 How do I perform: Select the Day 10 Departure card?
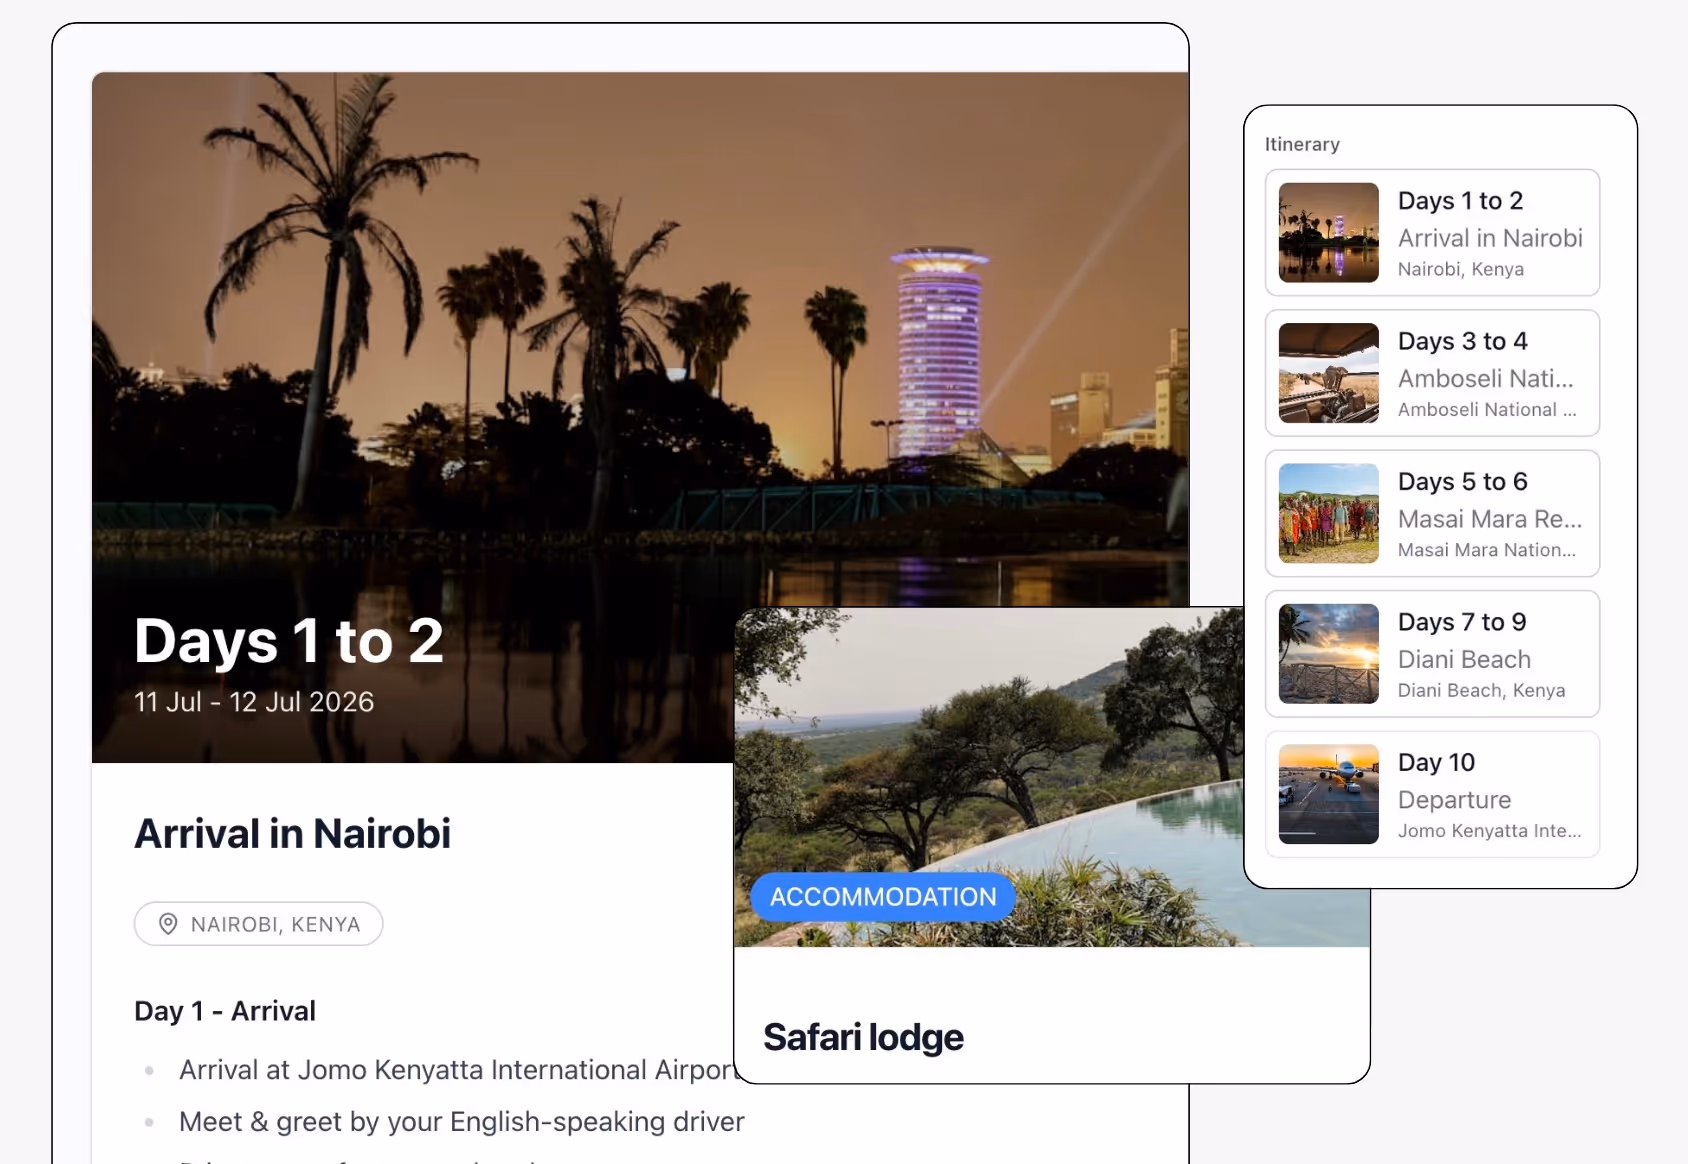pos(1432,795)
